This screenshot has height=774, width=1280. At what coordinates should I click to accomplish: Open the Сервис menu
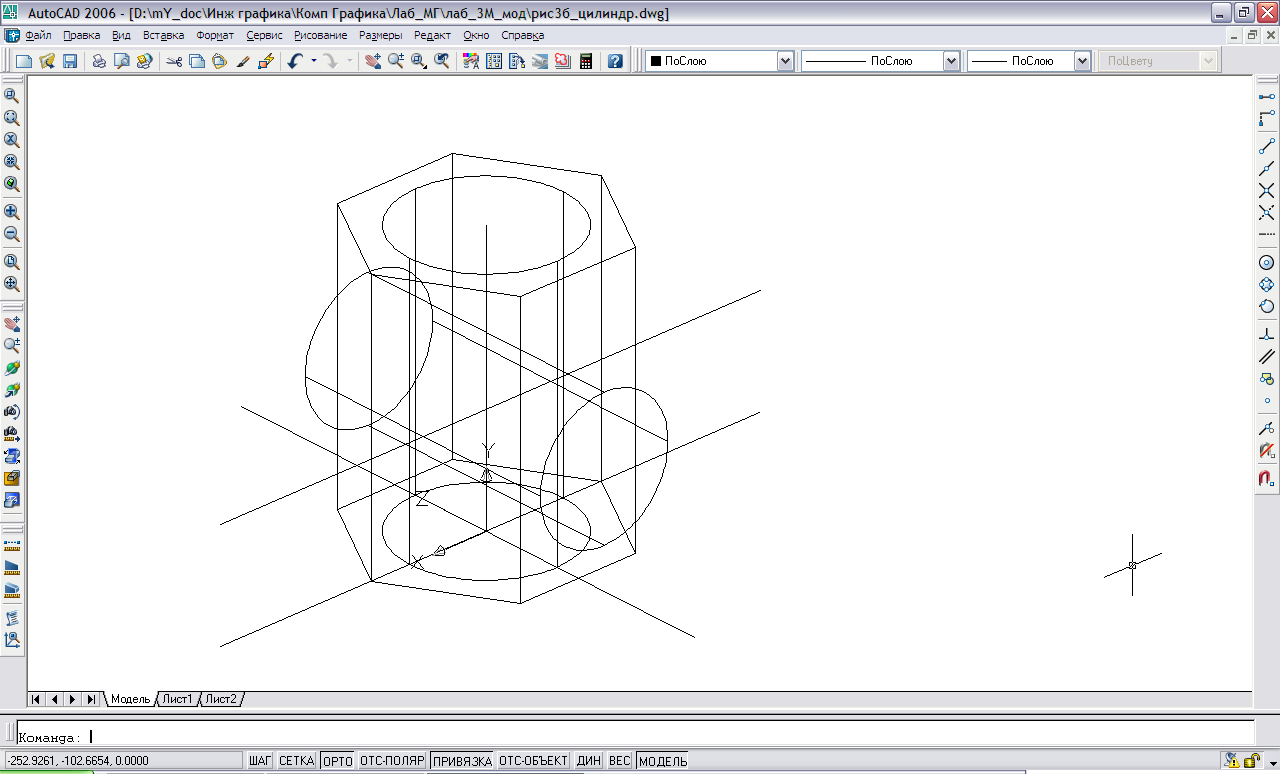[x=264, y=35]
